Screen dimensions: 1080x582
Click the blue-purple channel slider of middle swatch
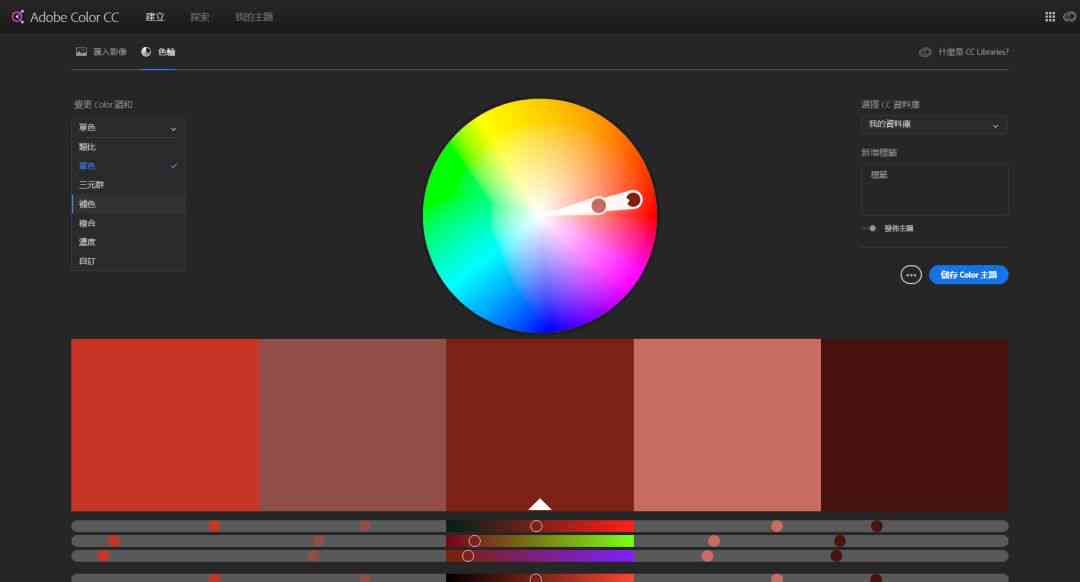pyautogui.click(x=540, y=556)
